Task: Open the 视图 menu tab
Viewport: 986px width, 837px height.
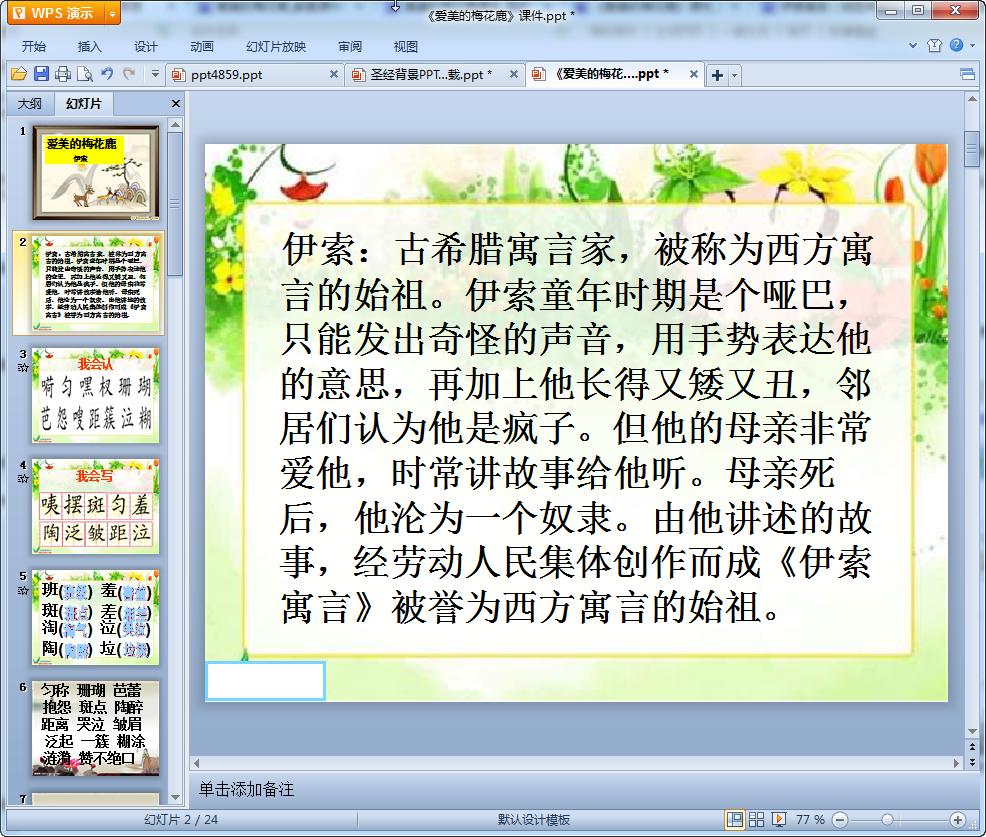Action: tap(406, 47)
